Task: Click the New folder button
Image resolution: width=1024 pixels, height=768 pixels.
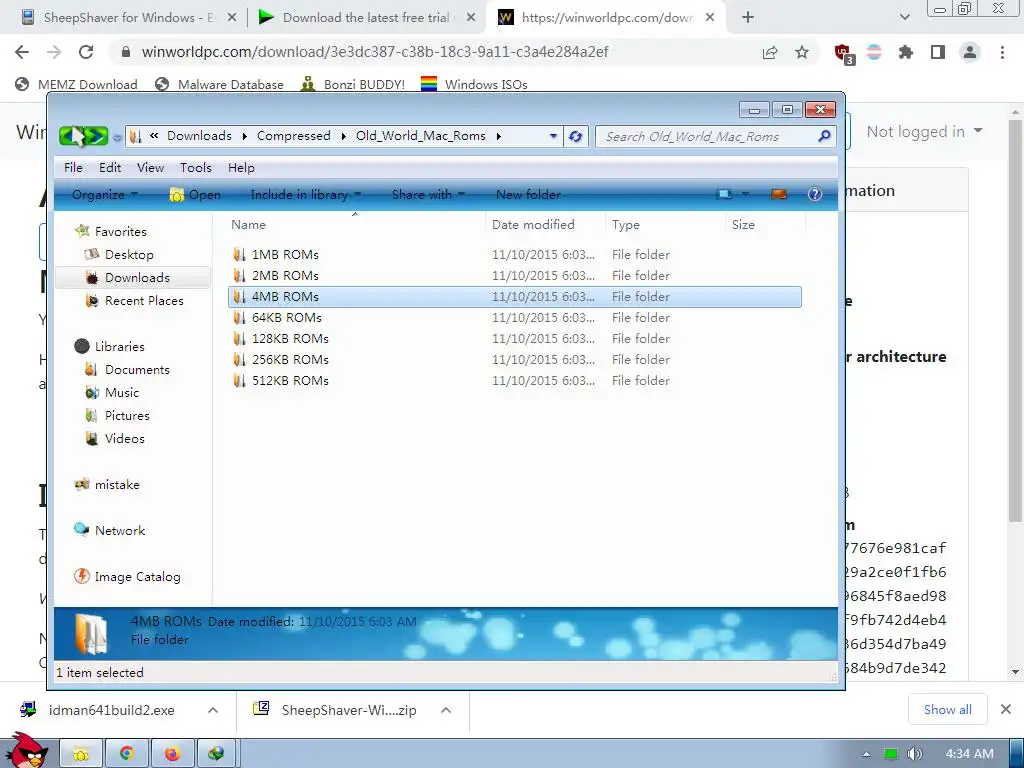Action: (x=528, y=195)
